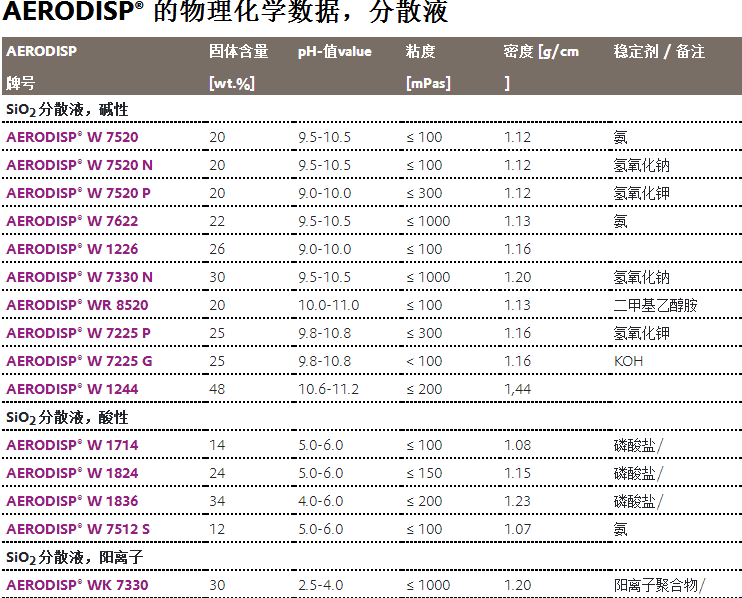Click solid content value 34

(217, 501)
